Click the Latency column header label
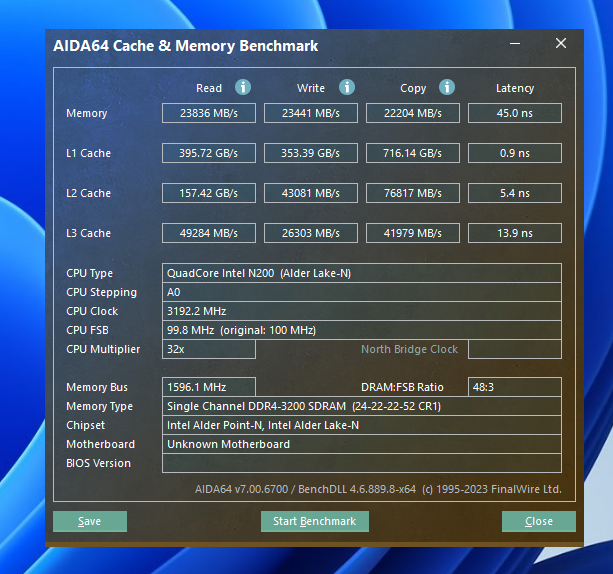 (x=515, y=88)
